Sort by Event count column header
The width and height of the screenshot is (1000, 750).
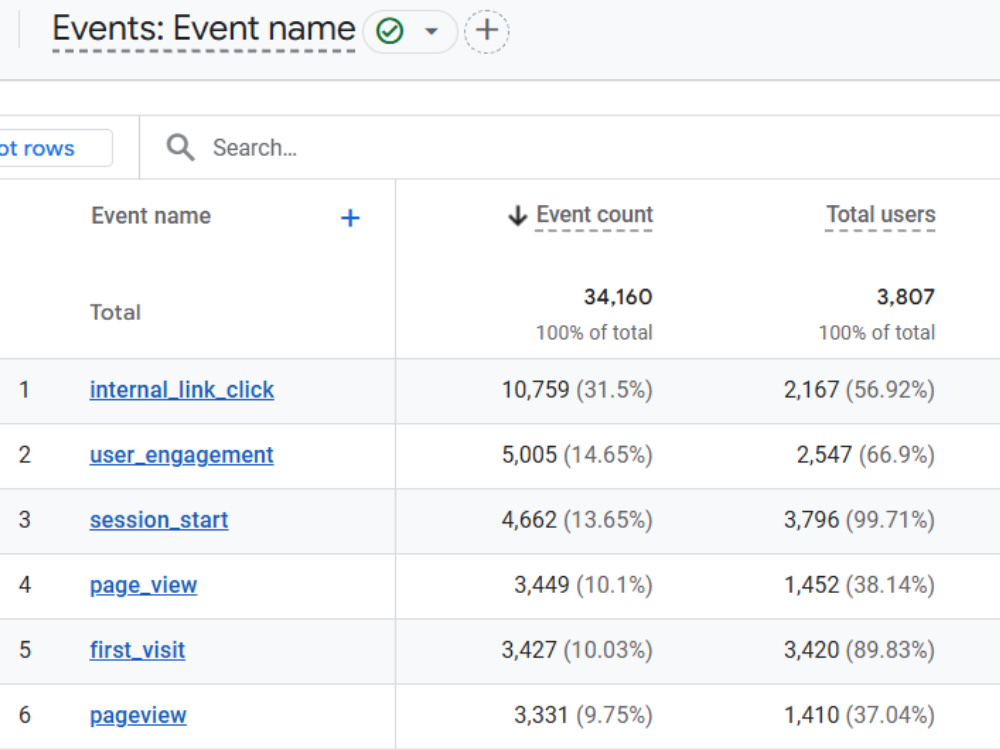(x=594, y=215)
